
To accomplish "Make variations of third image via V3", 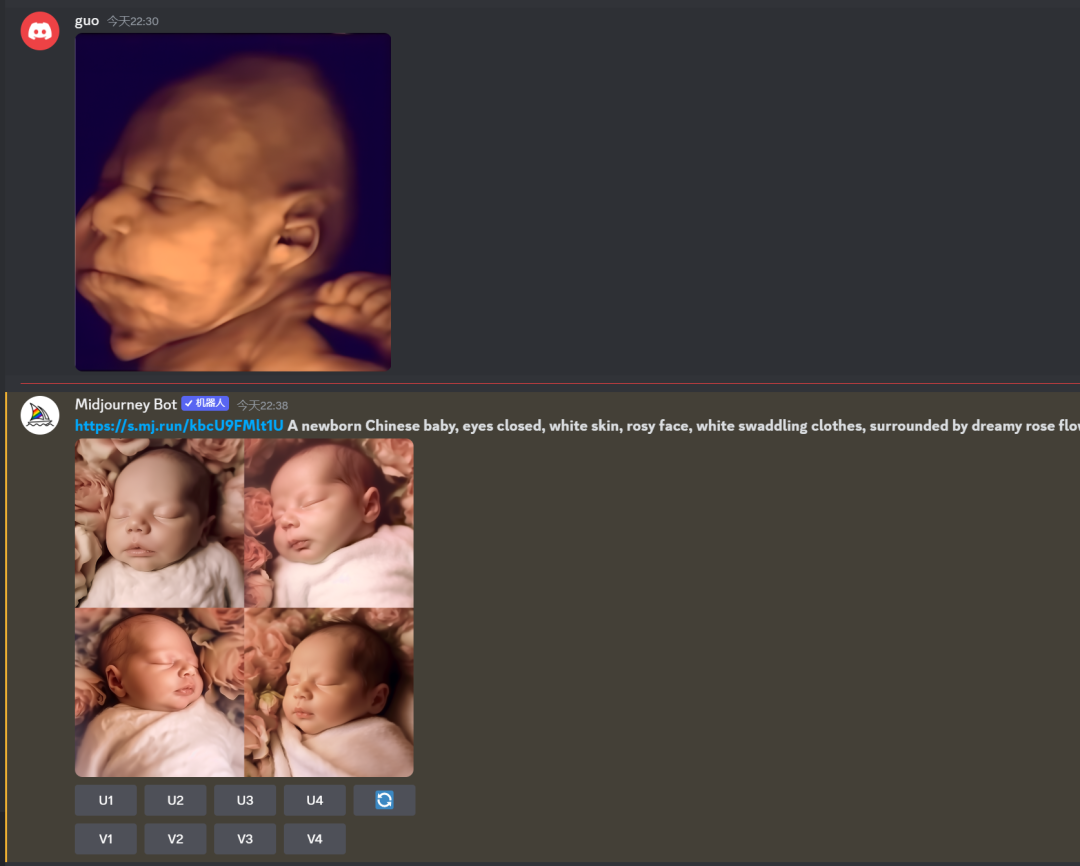I will click(x=245, y=838).
